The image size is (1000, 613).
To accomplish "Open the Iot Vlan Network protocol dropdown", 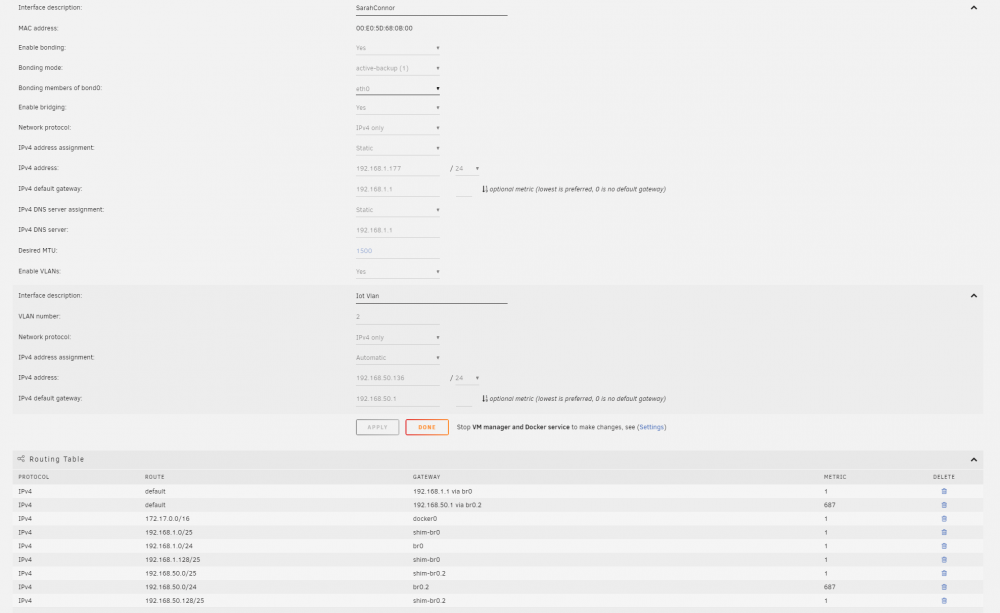I will pos(397,337).
